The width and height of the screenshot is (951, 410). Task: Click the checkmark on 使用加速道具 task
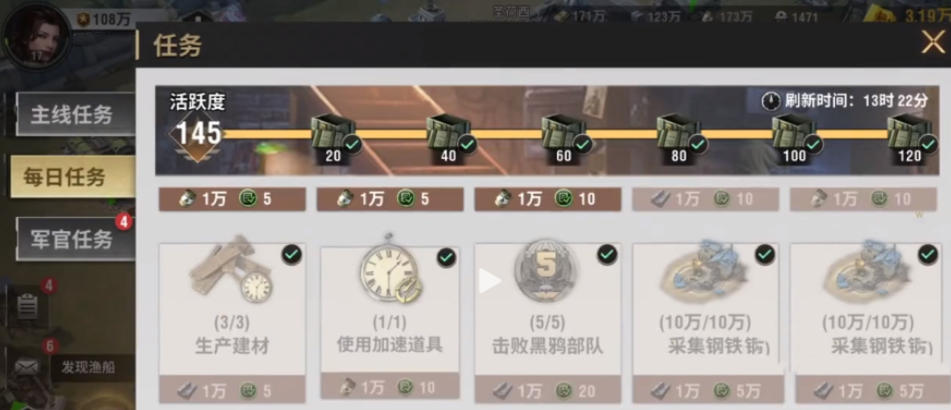pyautogui.click(x=447, y=257)
